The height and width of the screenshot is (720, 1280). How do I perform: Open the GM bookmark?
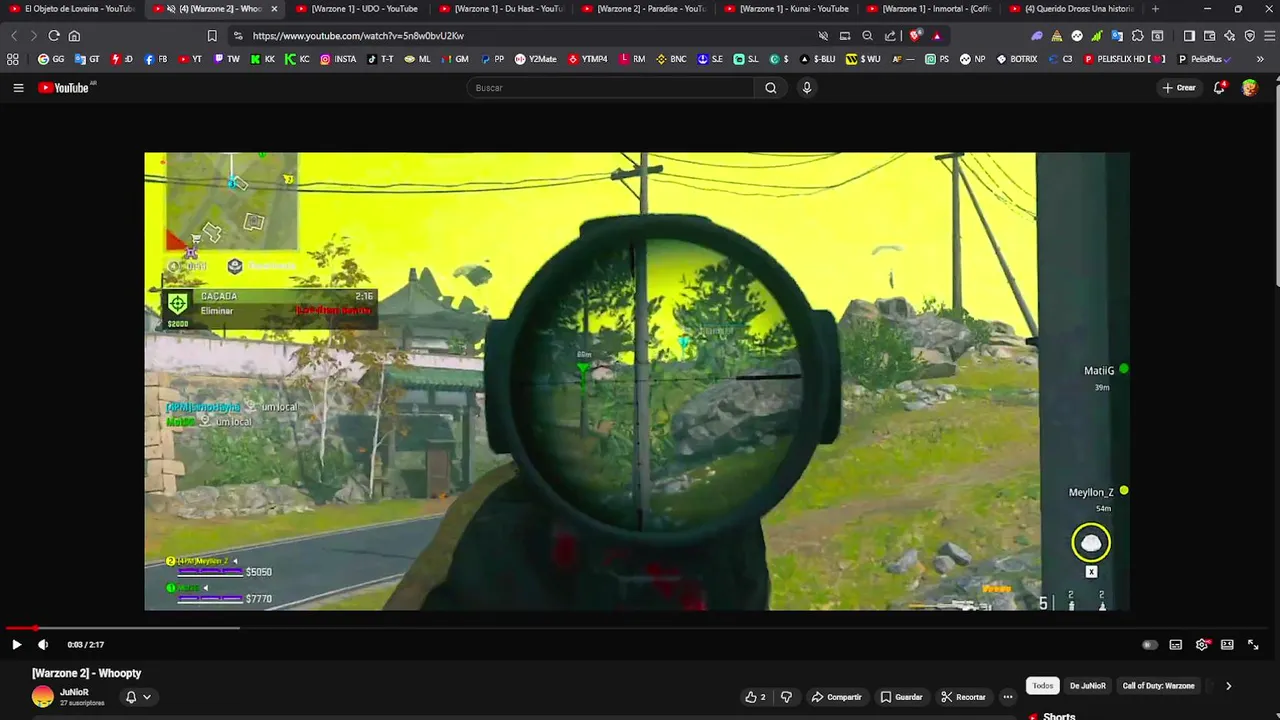pyautogui.click(x=455, y=59)
